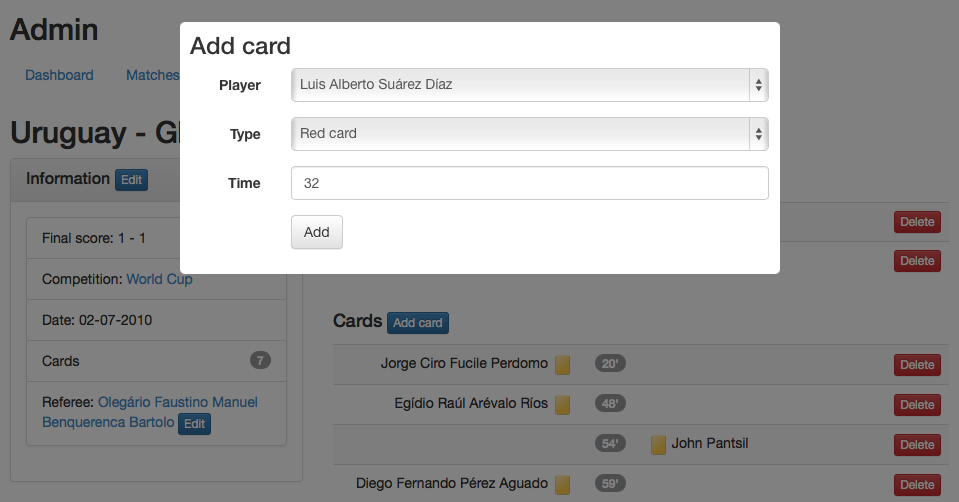Click the cards count badge showing 7

click(x=260, y=361)
